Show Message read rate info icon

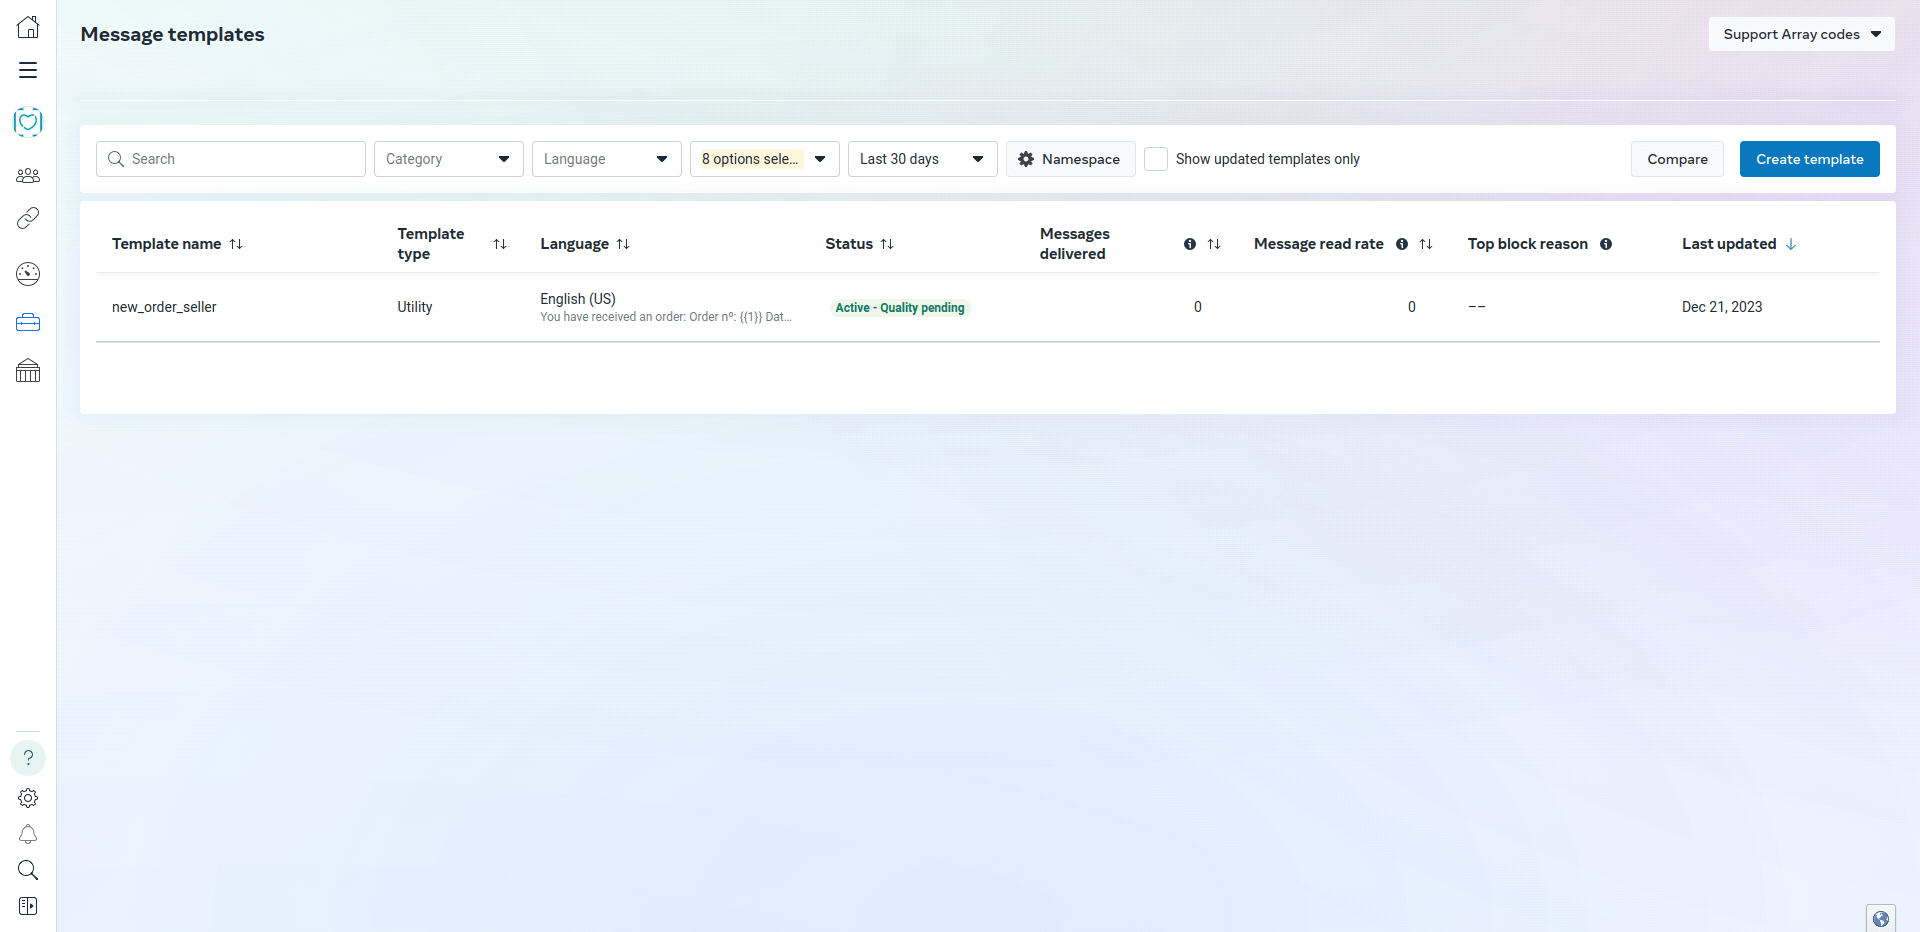1402,244
